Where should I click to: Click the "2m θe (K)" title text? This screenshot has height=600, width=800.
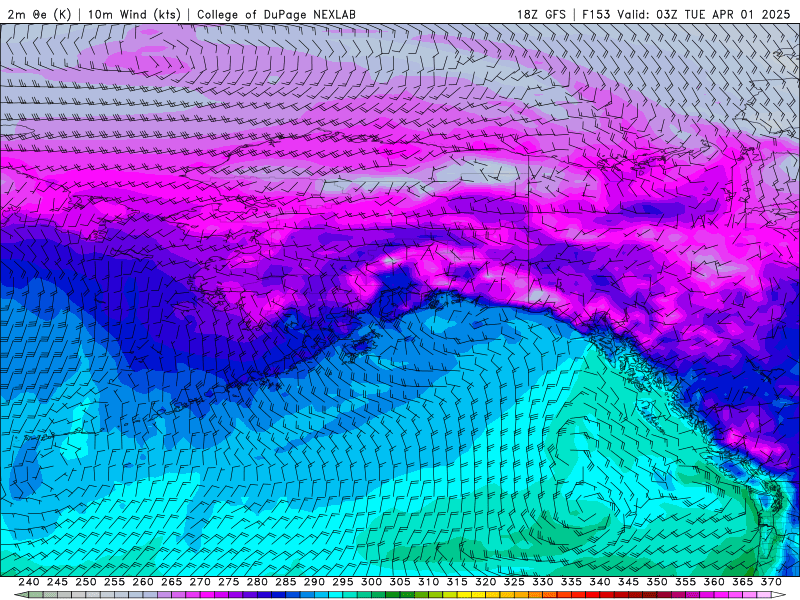pos(39,14)
